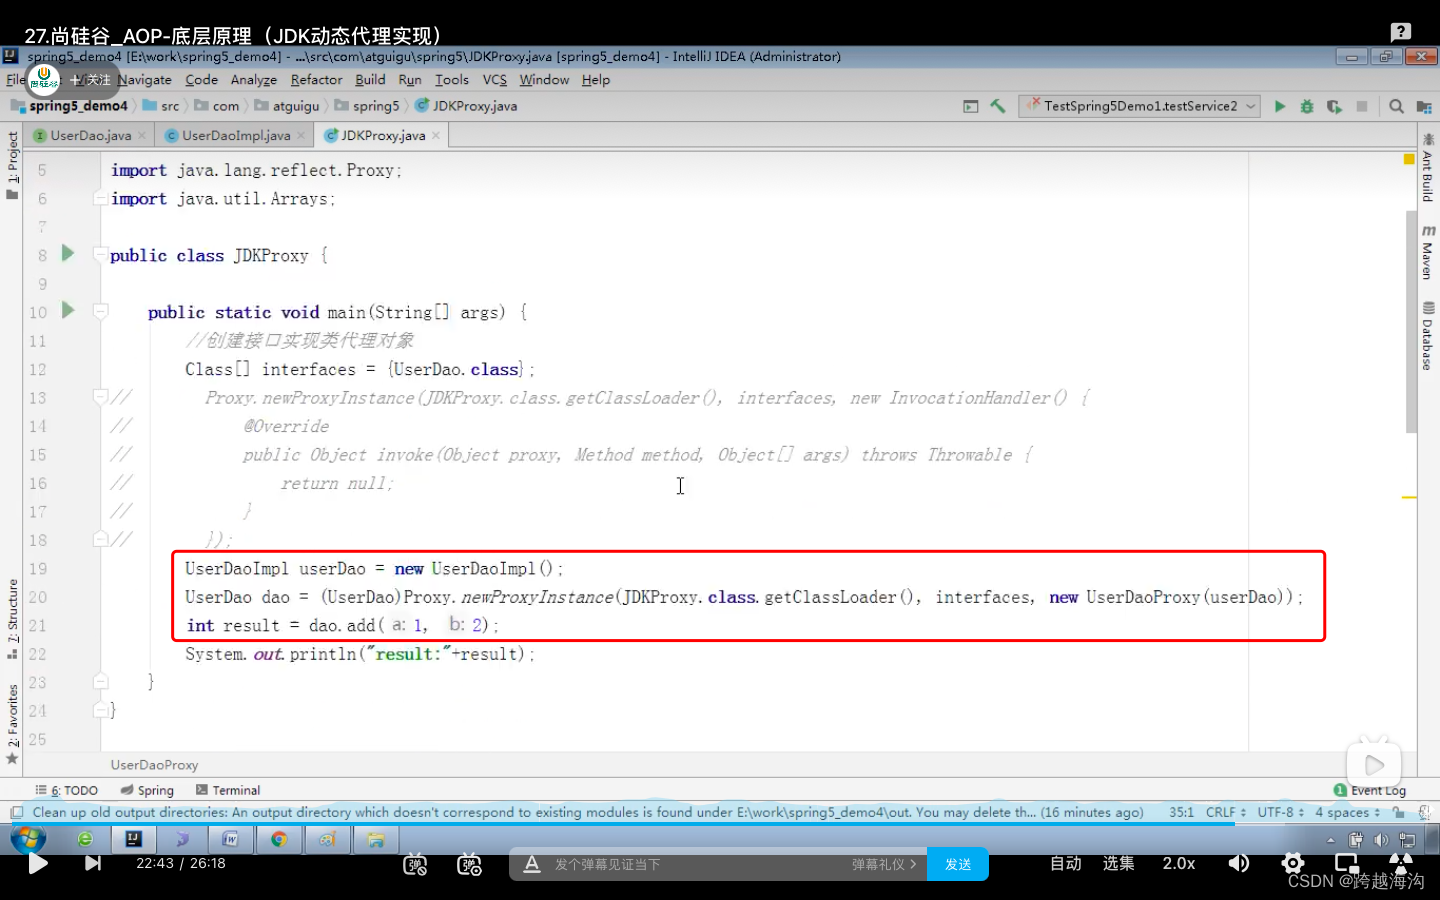
Task: Click the video player settings gear
Action: click(x=1293, y=863)
